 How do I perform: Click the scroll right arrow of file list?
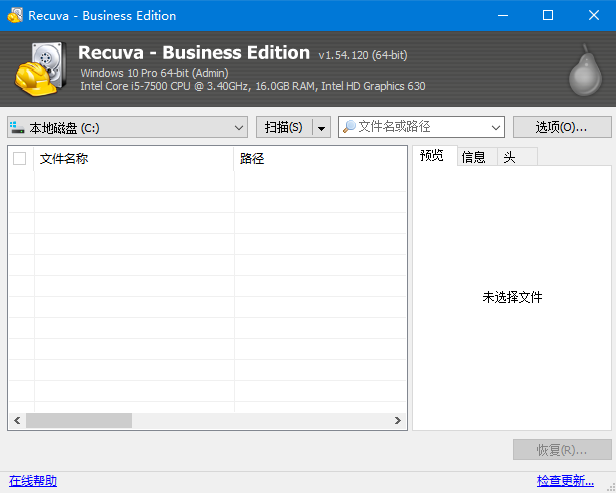pos(398,420)
